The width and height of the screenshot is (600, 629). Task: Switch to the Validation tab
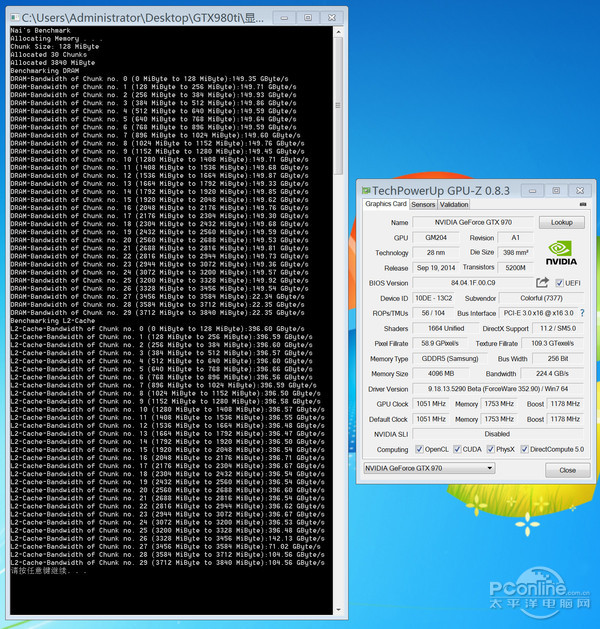click(454, 205)
